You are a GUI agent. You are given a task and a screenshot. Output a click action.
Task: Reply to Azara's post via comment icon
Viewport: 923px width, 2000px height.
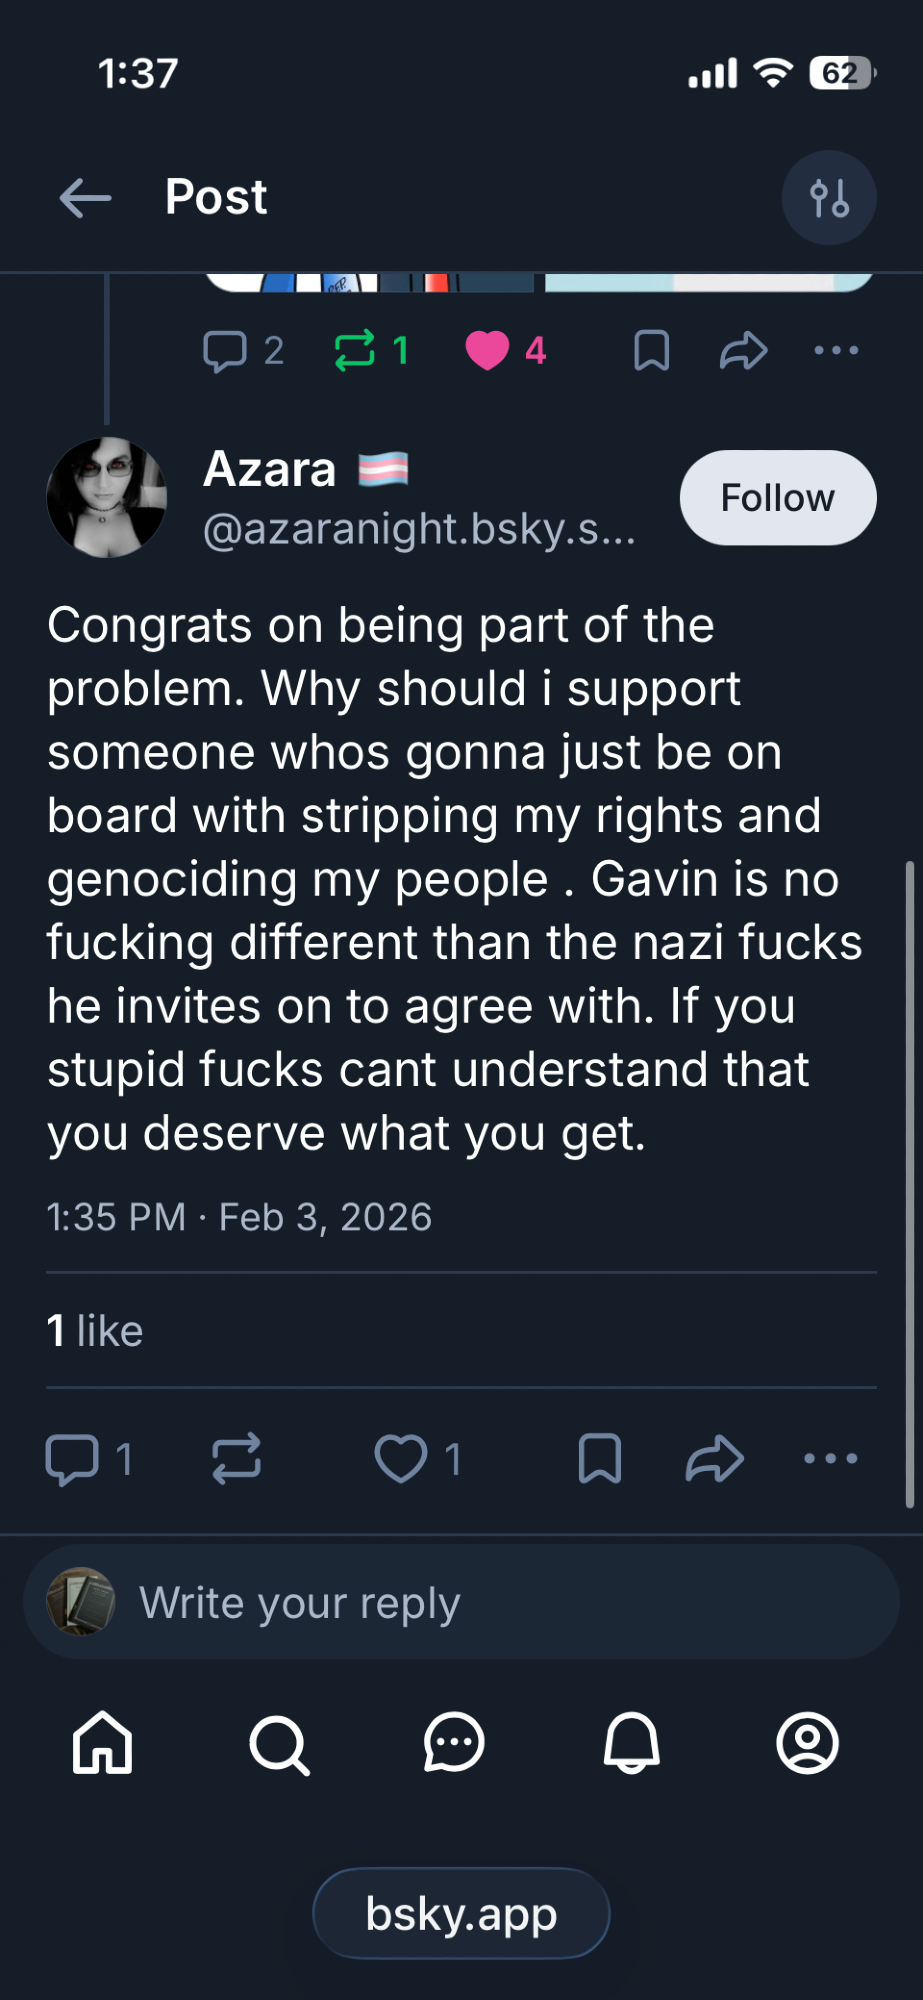(73, 1459)
